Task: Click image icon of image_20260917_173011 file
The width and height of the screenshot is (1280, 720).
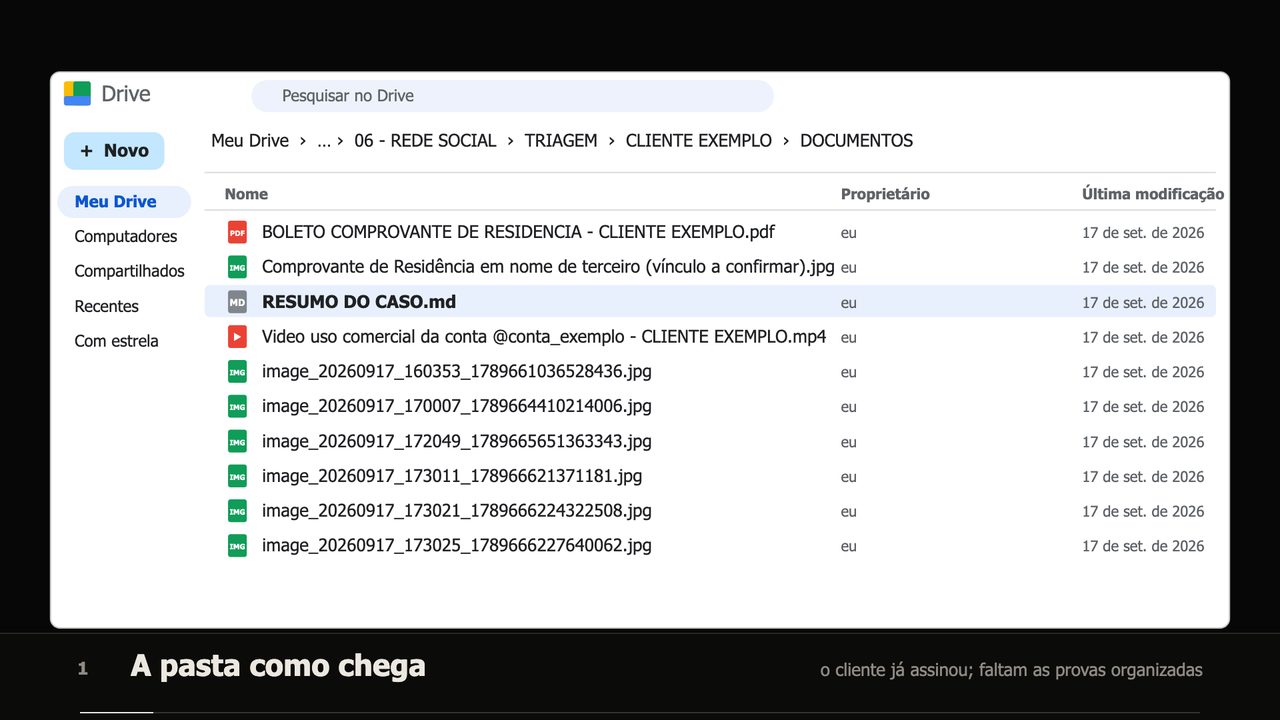Action: click(x=237, y=476)
